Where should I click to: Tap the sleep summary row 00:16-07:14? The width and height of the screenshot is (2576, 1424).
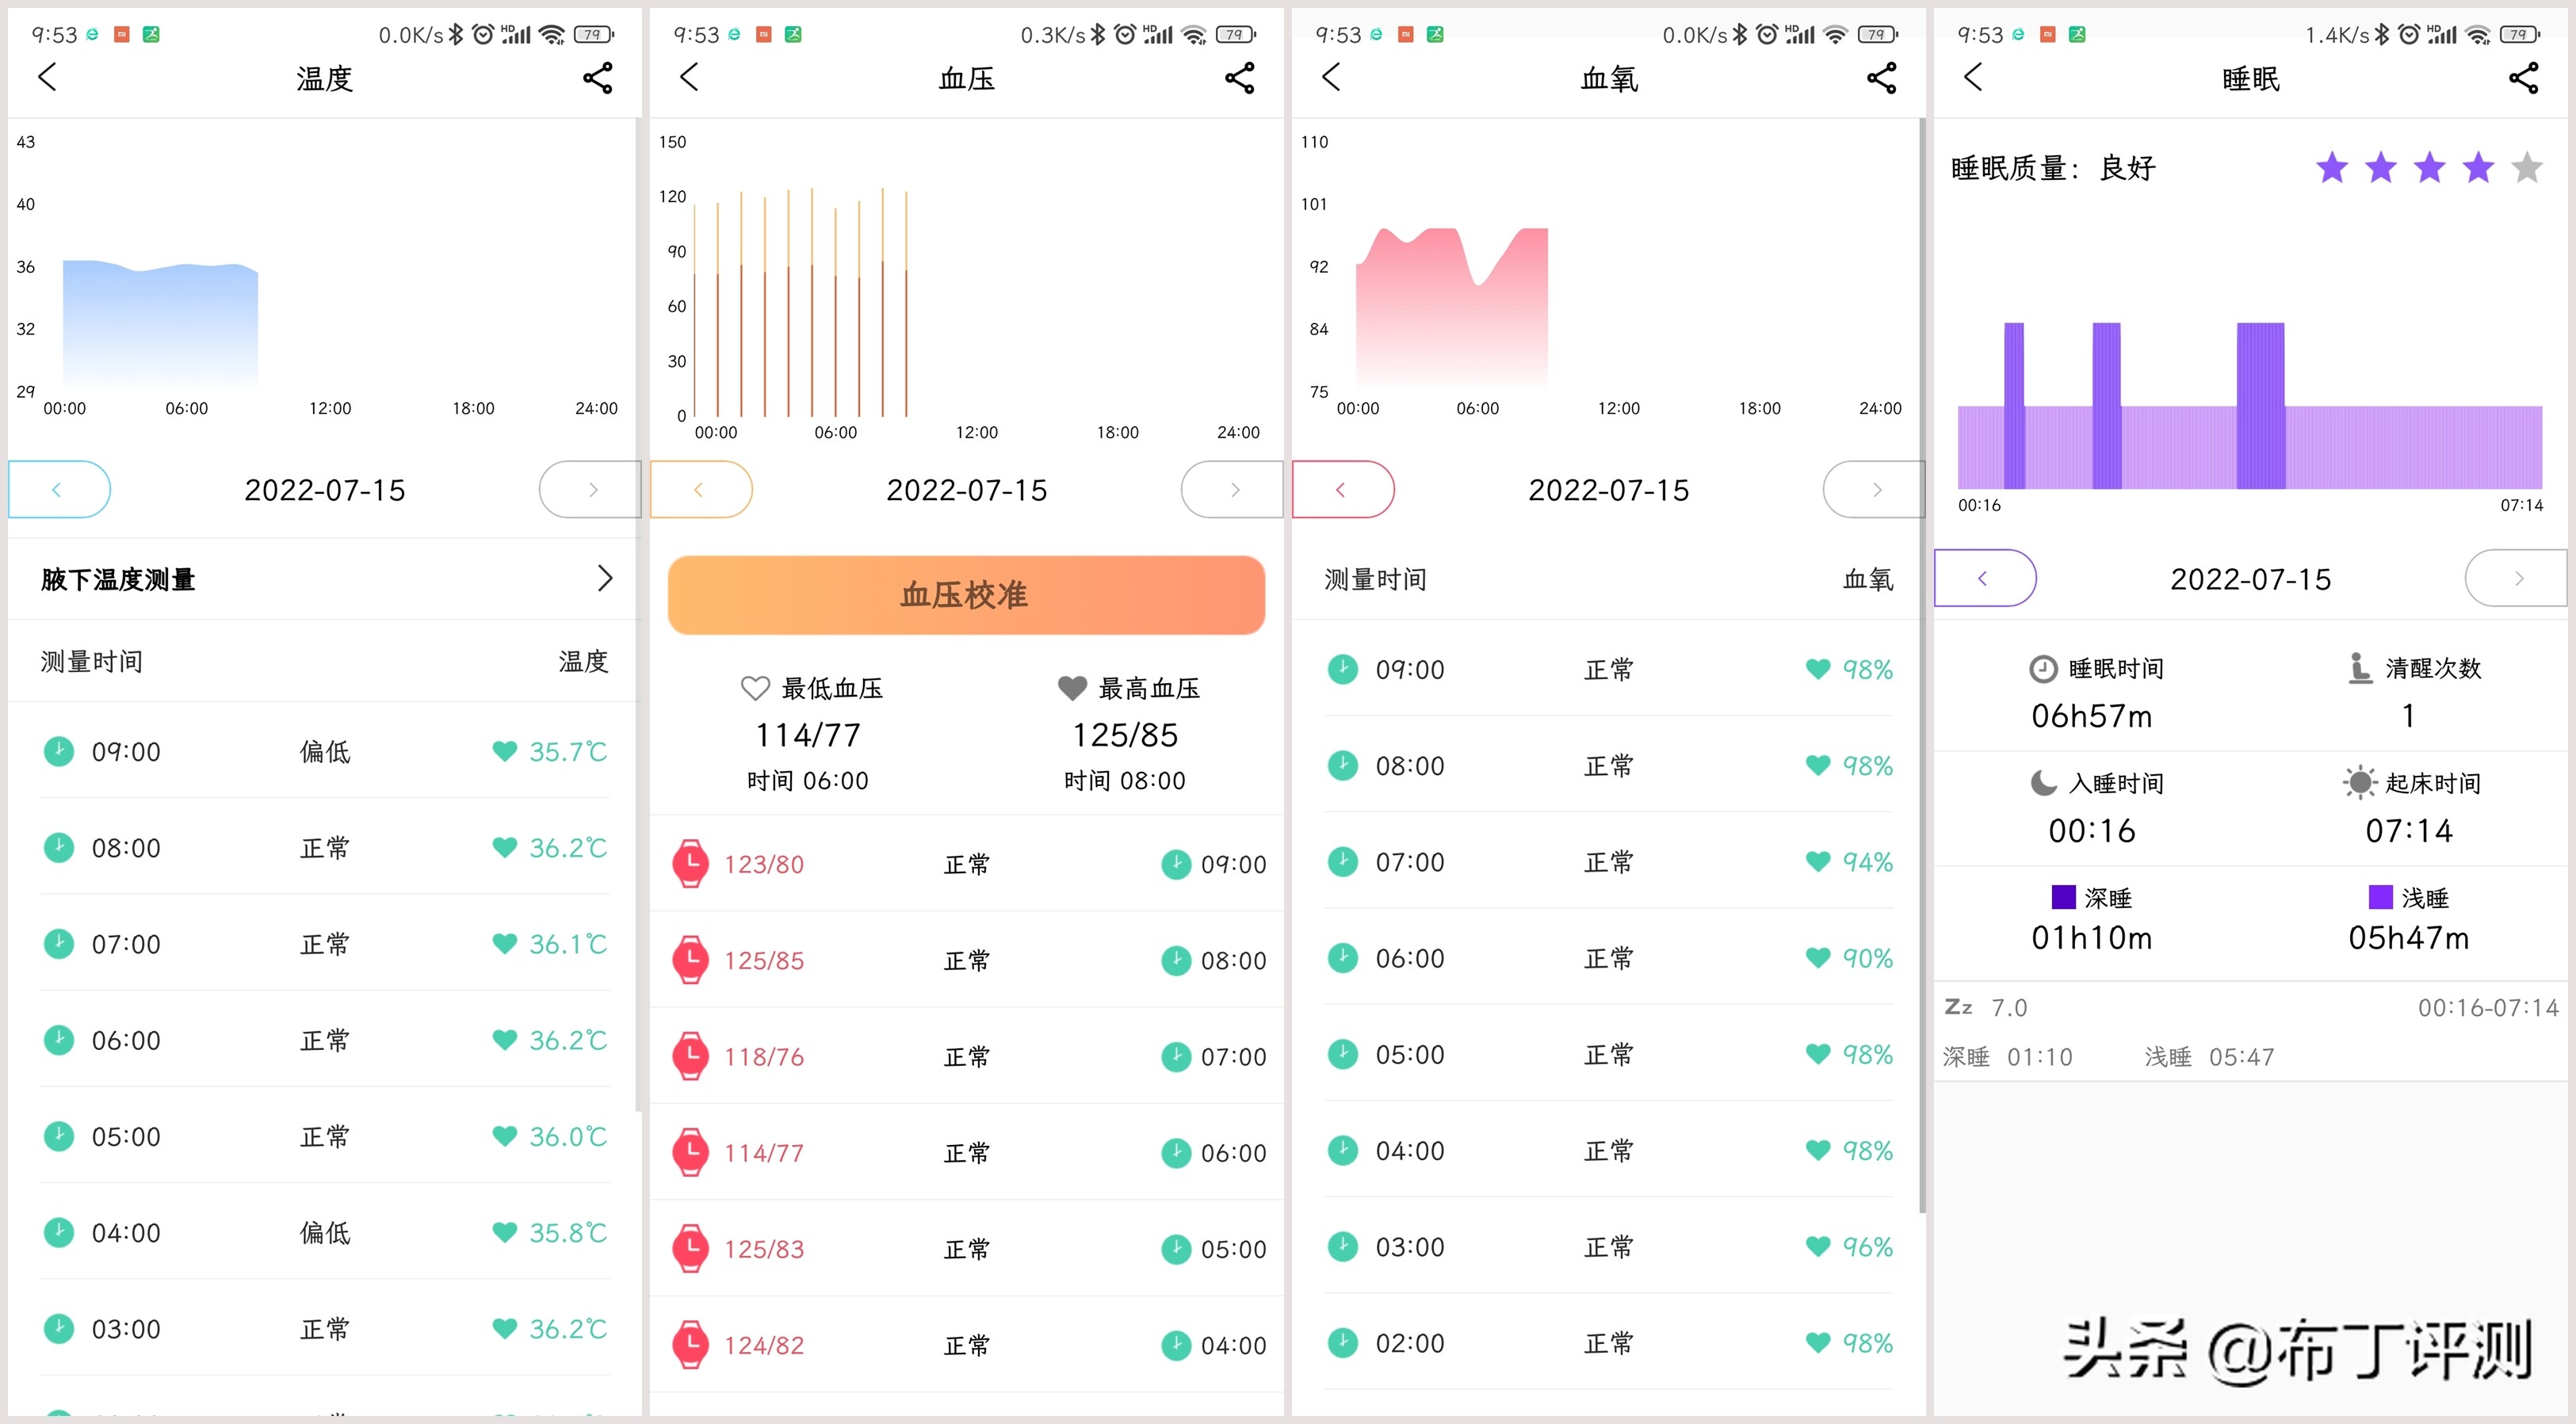tap(2250, 1031)
